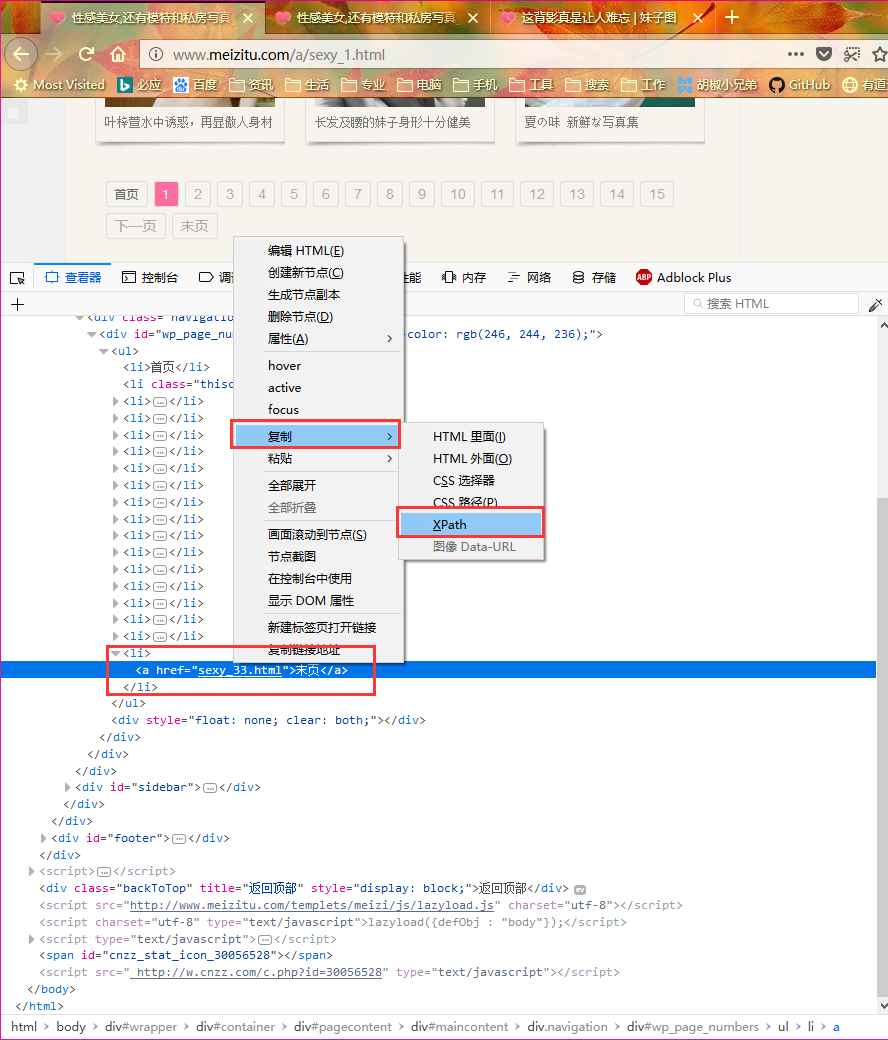Click the Pocket save icon
This screenshot has width=888, height=1040.
[x=824, y=54]
